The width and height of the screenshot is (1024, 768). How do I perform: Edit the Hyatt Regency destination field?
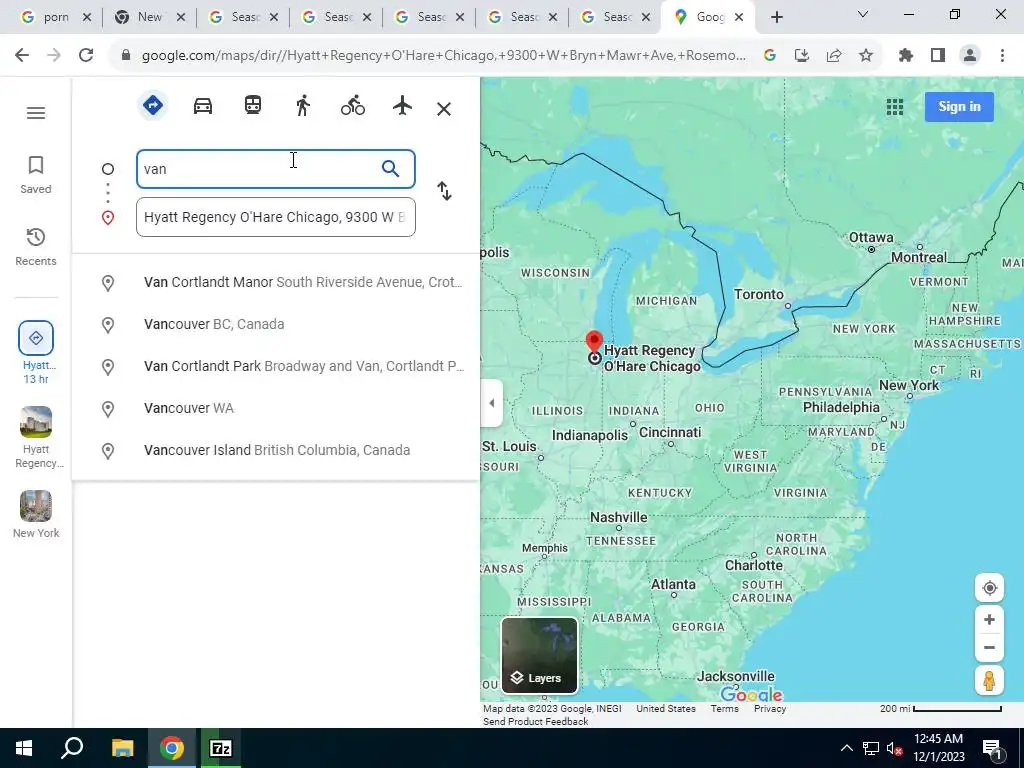point(276,217)
